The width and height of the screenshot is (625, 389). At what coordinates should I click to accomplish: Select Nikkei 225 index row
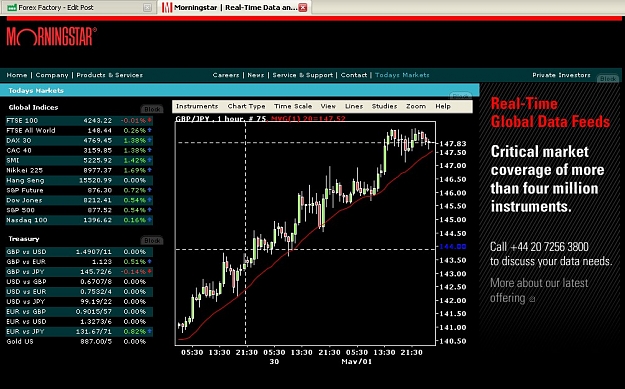(79, 170)
